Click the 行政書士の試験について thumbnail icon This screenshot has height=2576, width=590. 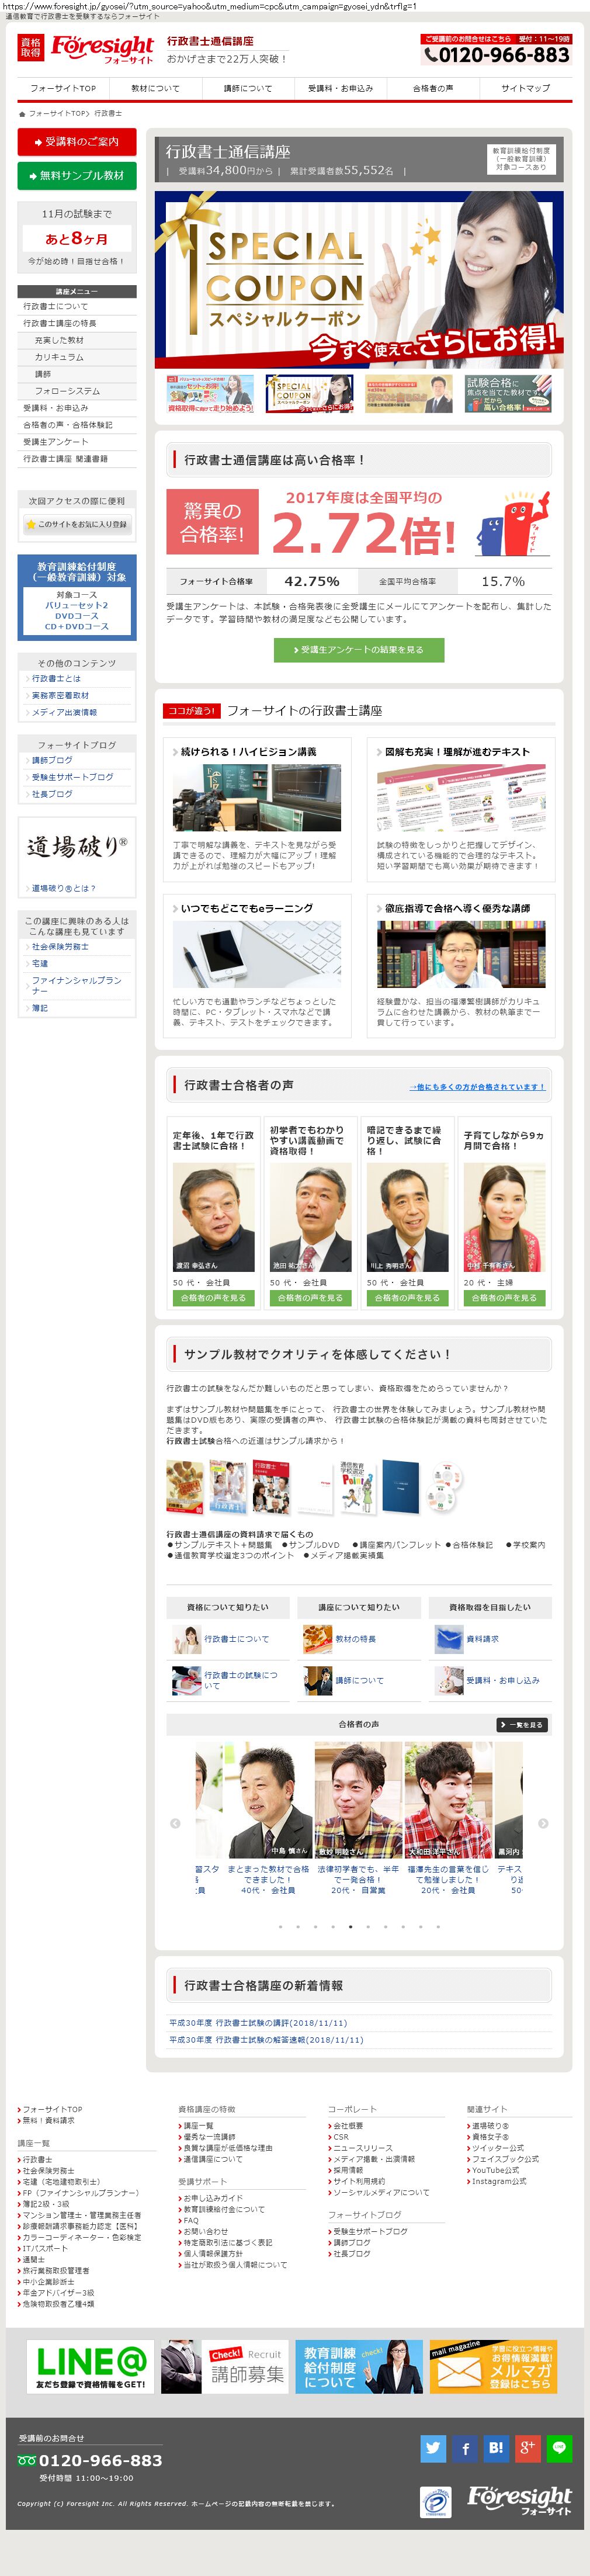pyautogui.click(x=187, y=1680)
